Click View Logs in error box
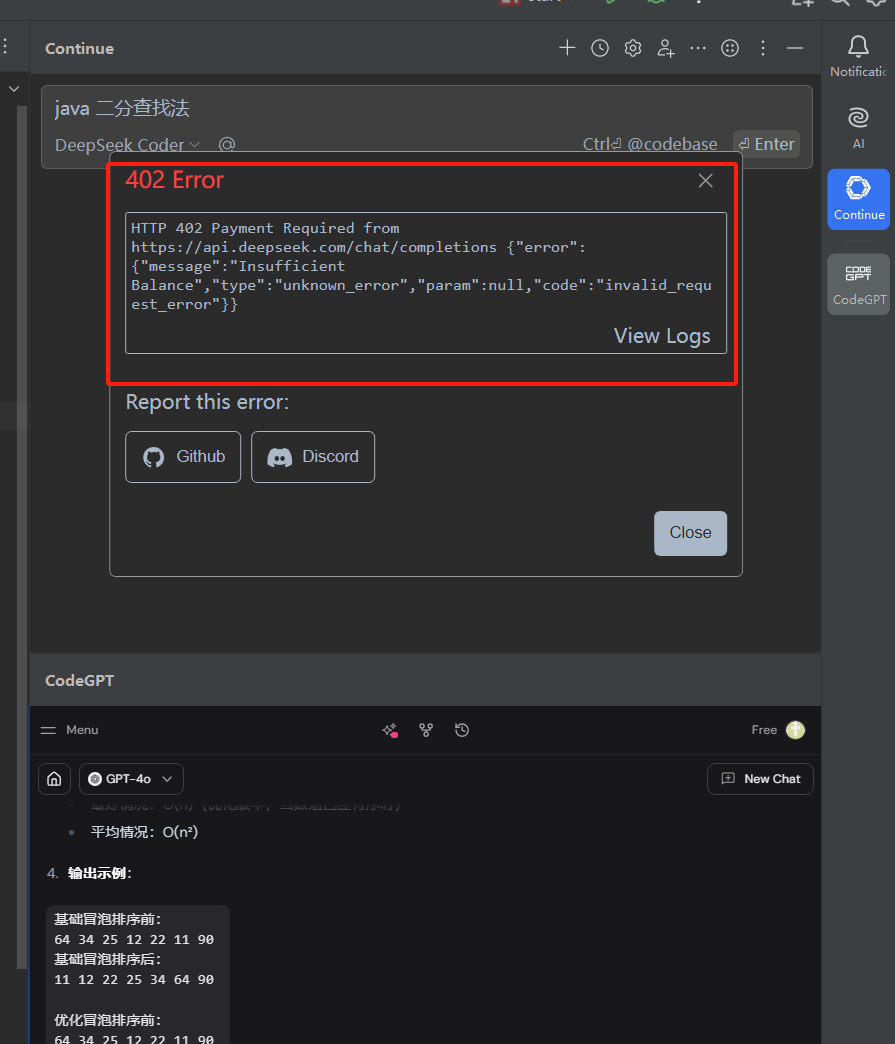This screenshot has width=895, height=1044. pyautogui.click(x=662, y=336)
